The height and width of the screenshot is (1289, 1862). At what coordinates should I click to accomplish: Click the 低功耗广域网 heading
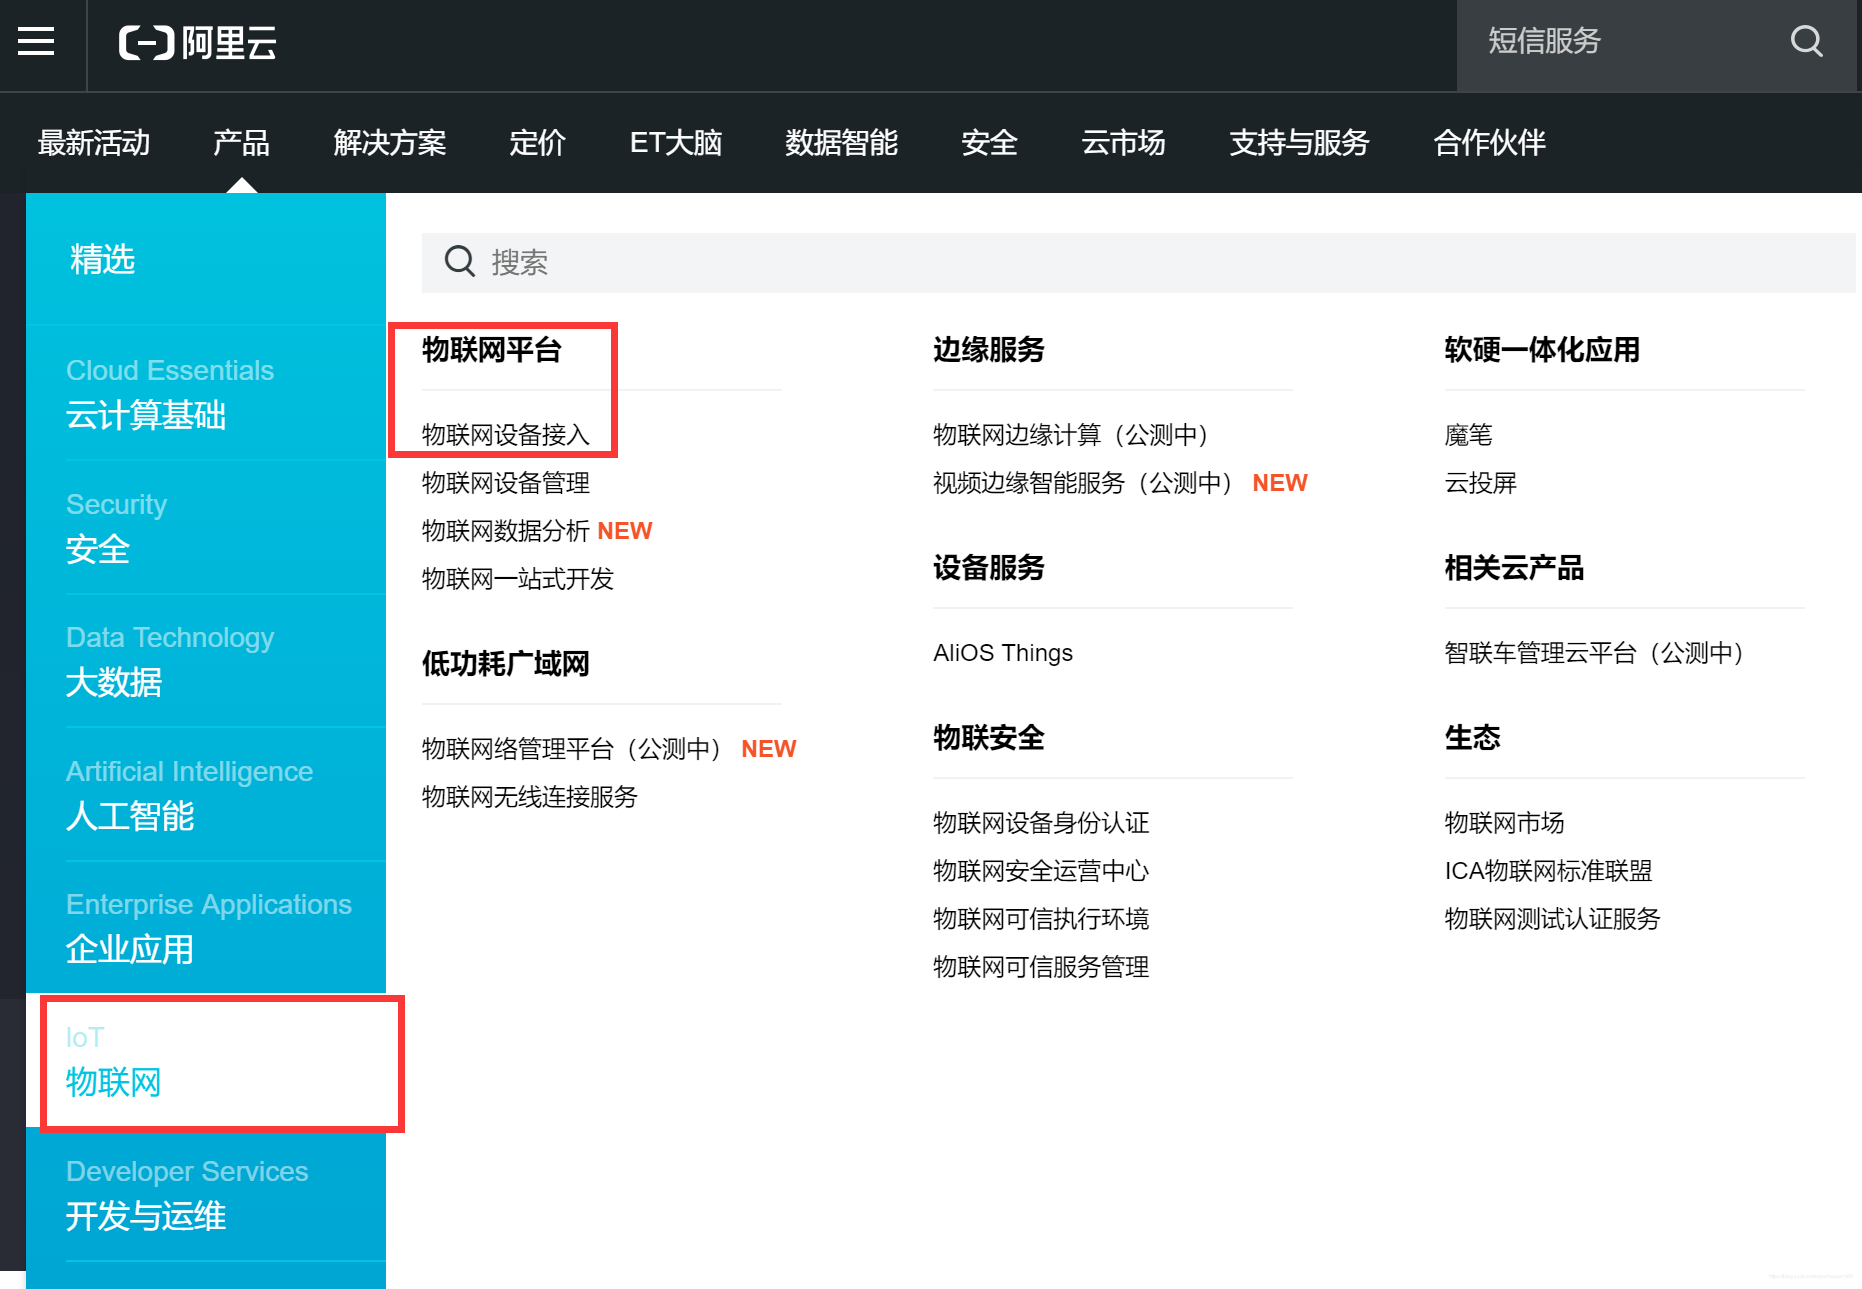click(506, 664)
